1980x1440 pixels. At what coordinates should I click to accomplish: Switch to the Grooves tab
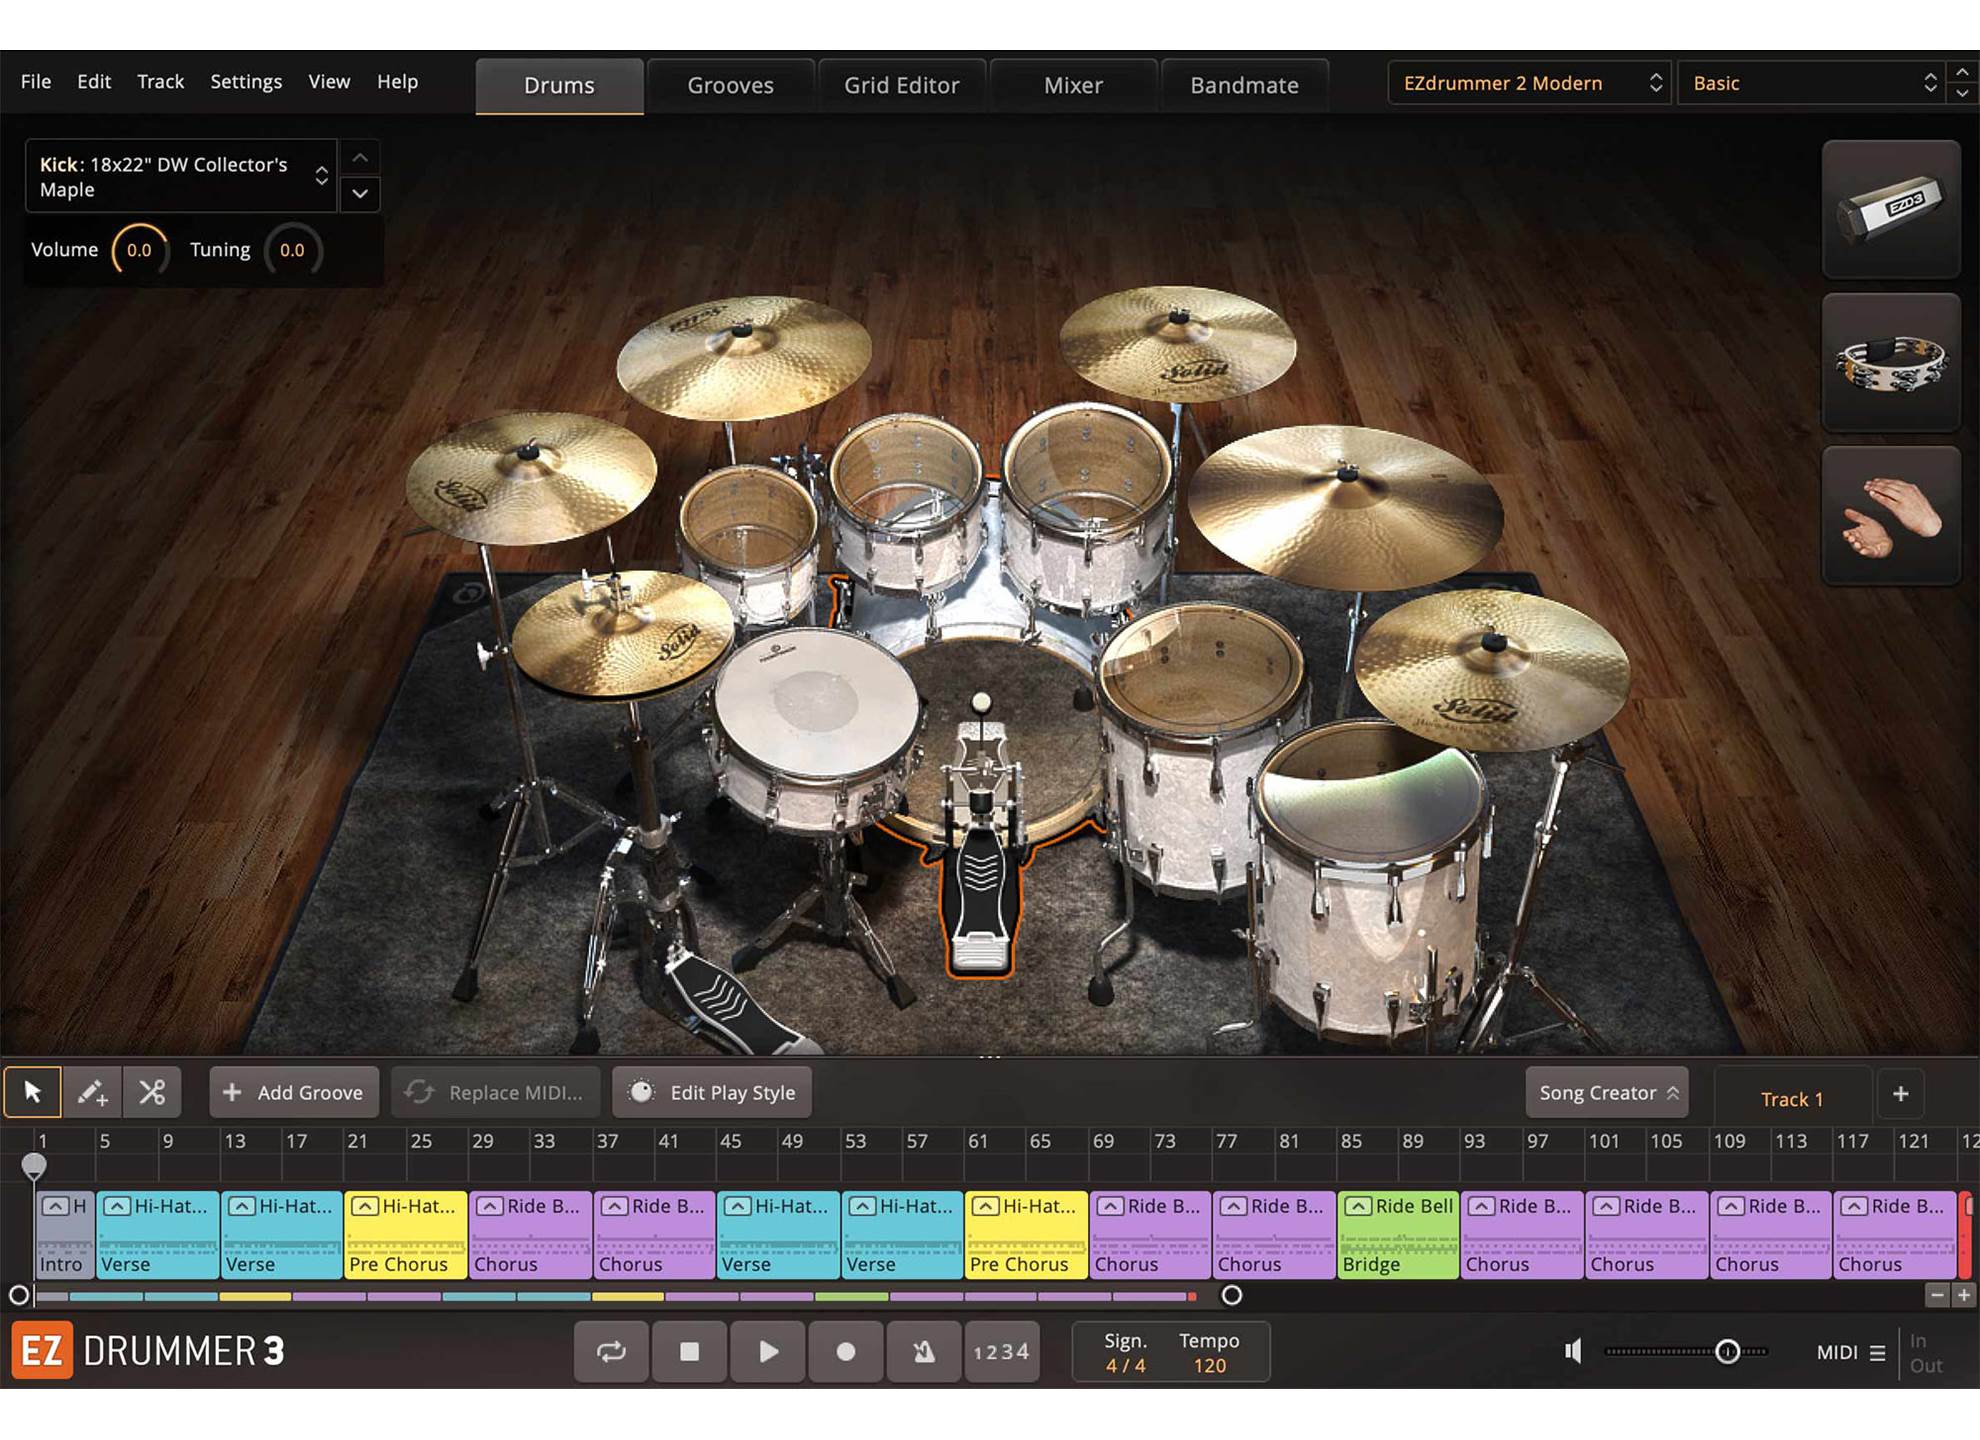coord(730,86)
